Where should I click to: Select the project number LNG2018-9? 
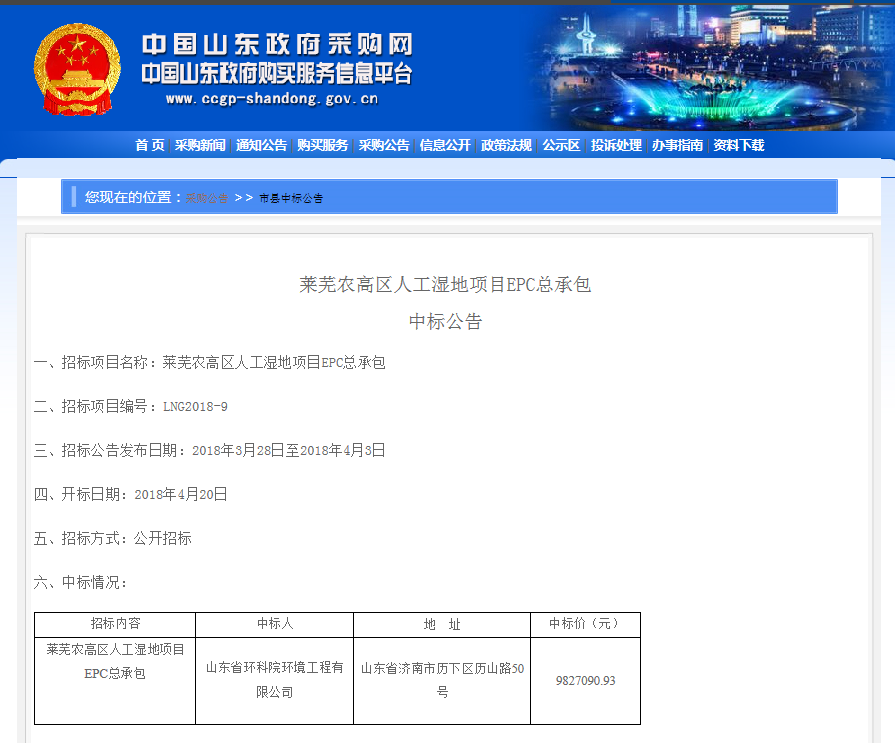195,406
